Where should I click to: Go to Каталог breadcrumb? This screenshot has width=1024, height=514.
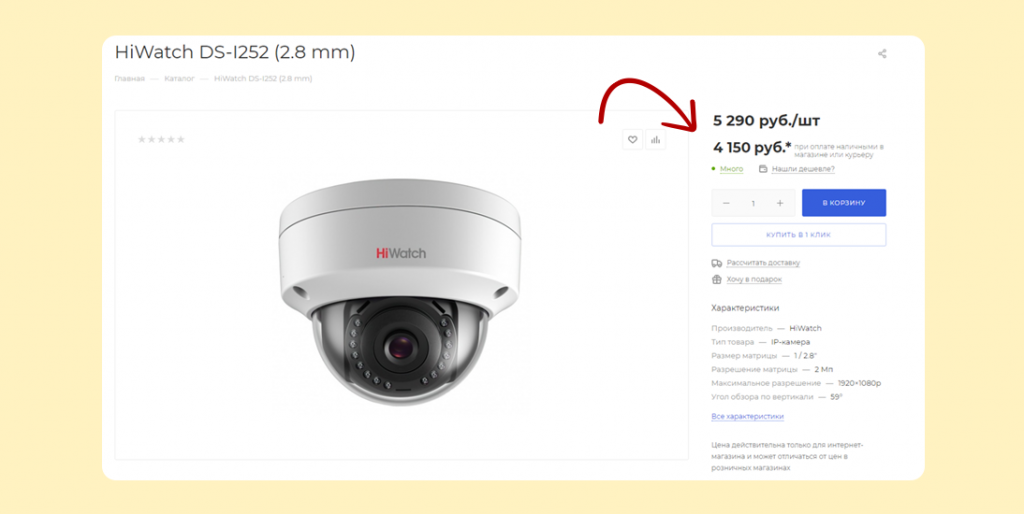tap(180, 79)
